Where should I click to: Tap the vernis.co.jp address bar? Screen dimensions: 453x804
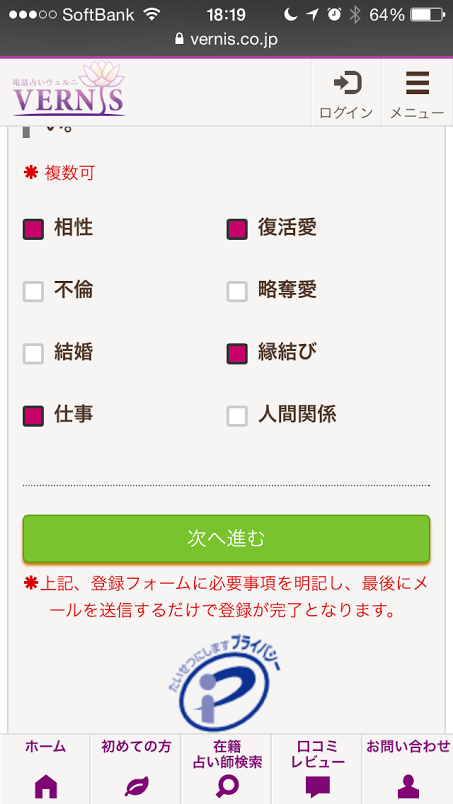(226, 39)
